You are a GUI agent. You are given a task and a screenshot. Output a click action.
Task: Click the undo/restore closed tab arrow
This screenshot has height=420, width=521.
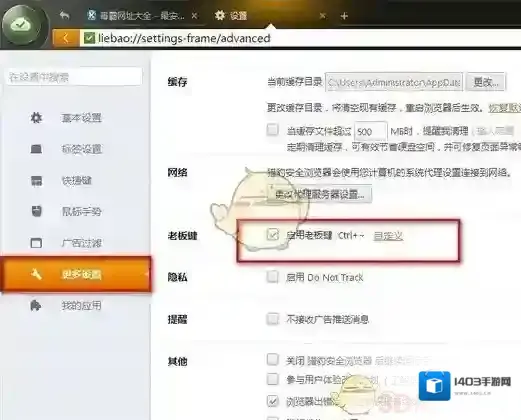point(64,15)
